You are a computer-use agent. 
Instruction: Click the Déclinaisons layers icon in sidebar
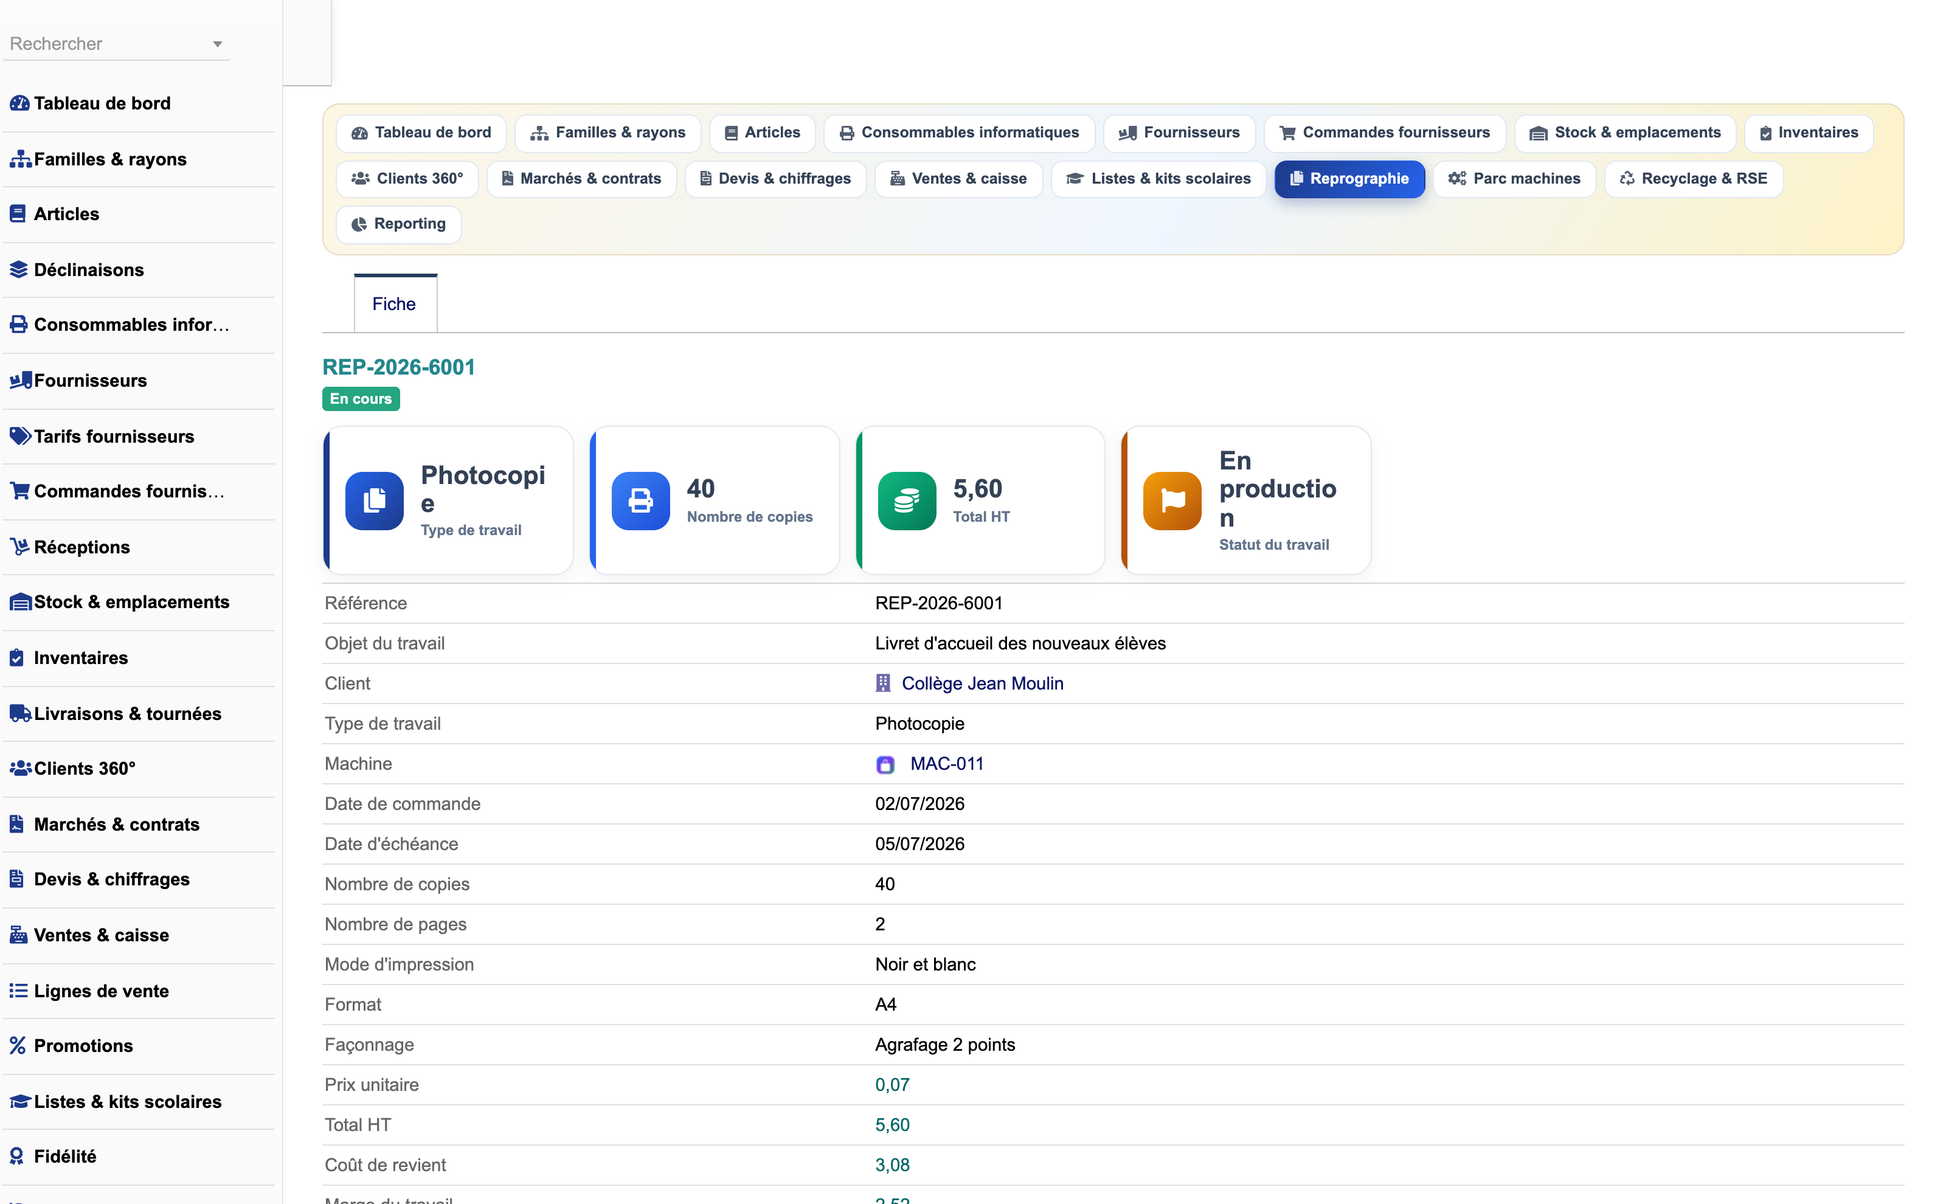18,270
